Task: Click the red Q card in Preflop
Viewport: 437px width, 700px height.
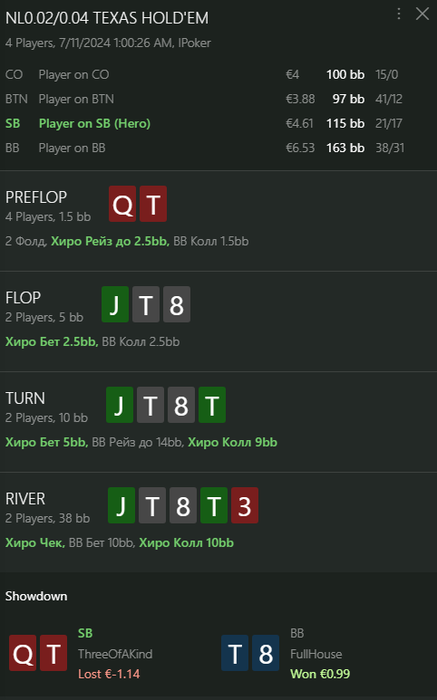Action: click(x=122, y=204)
